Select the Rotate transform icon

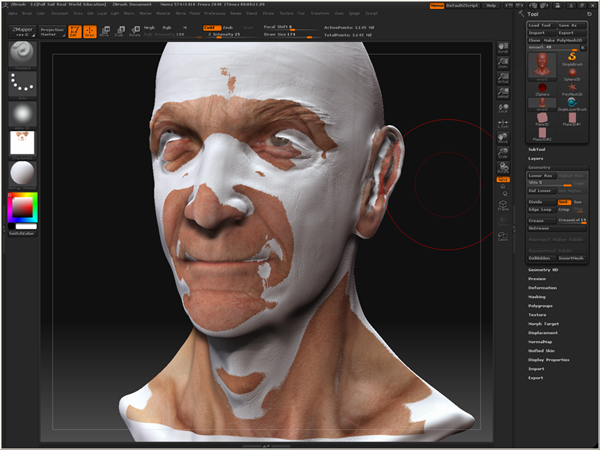pyautogui.click(x=135, y=32)
